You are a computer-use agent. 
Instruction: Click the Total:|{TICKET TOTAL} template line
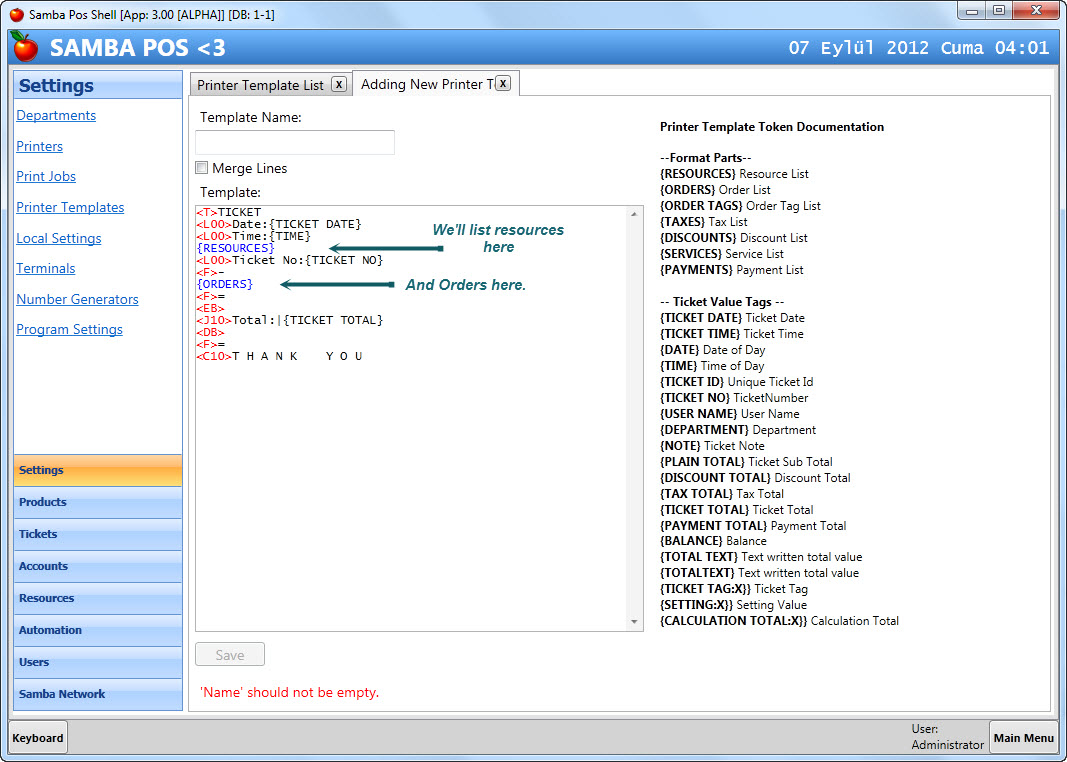coord(290,320)
